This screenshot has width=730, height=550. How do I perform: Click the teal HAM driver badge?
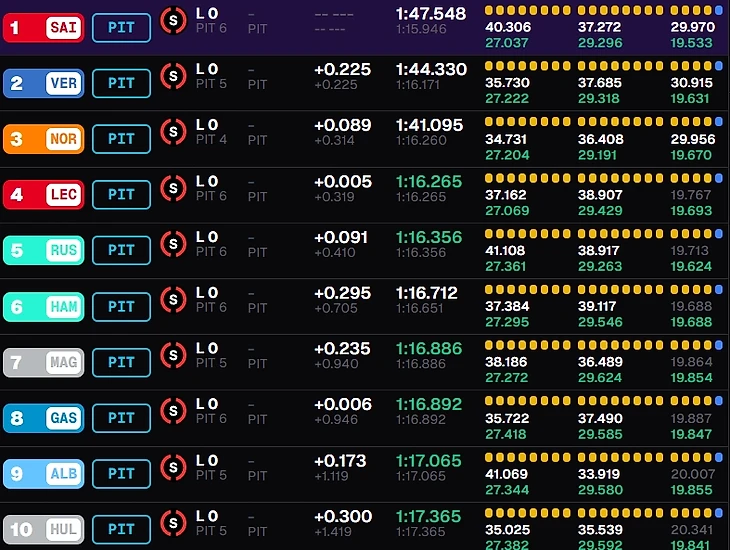(44, 306)
